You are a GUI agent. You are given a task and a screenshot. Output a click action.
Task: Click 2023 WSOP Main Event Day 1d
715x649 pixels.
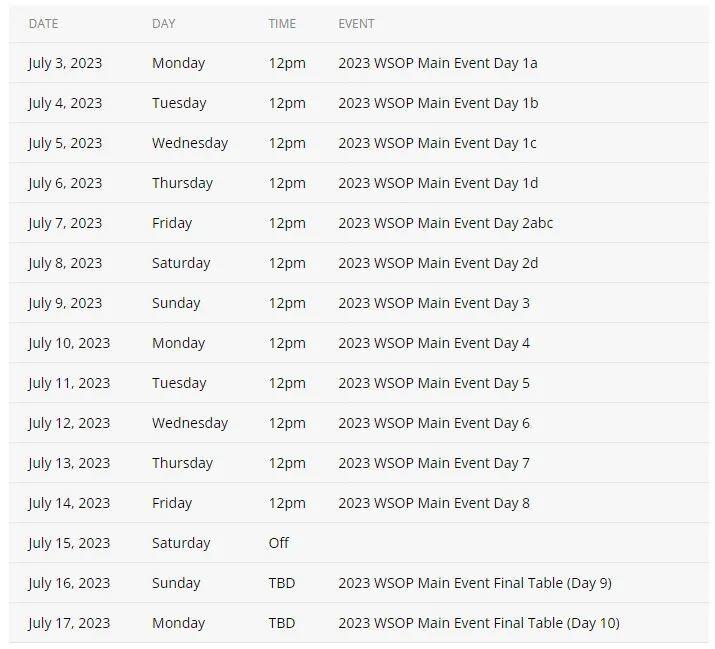(438, 183)
